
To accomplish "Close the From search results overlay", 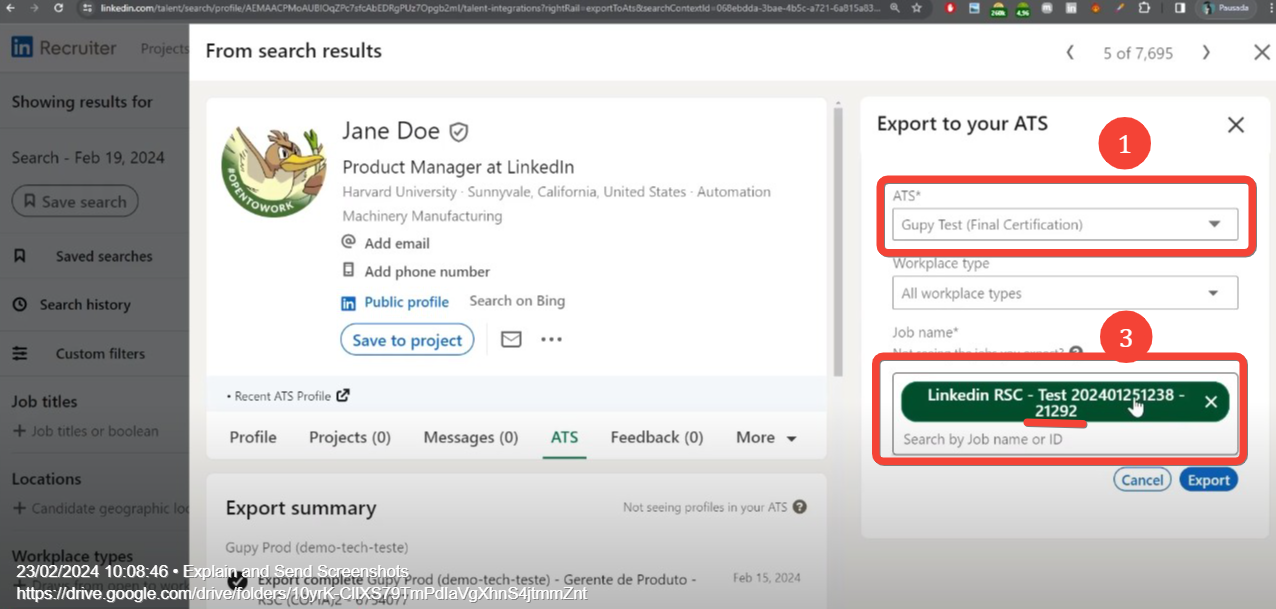I will pos(1261,53).
